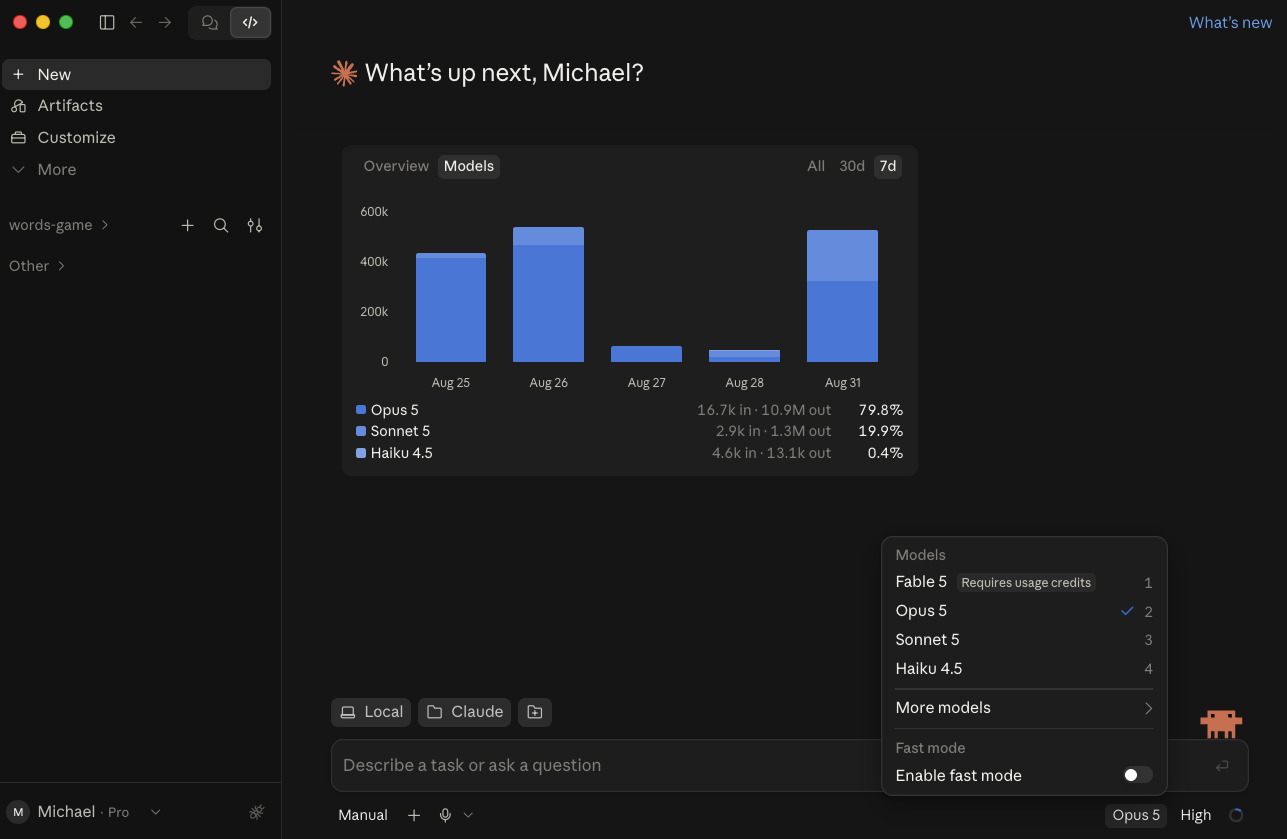The image size is (1287, 839).
Task: Click the Aug 31 usage bar
Action: 842,296
